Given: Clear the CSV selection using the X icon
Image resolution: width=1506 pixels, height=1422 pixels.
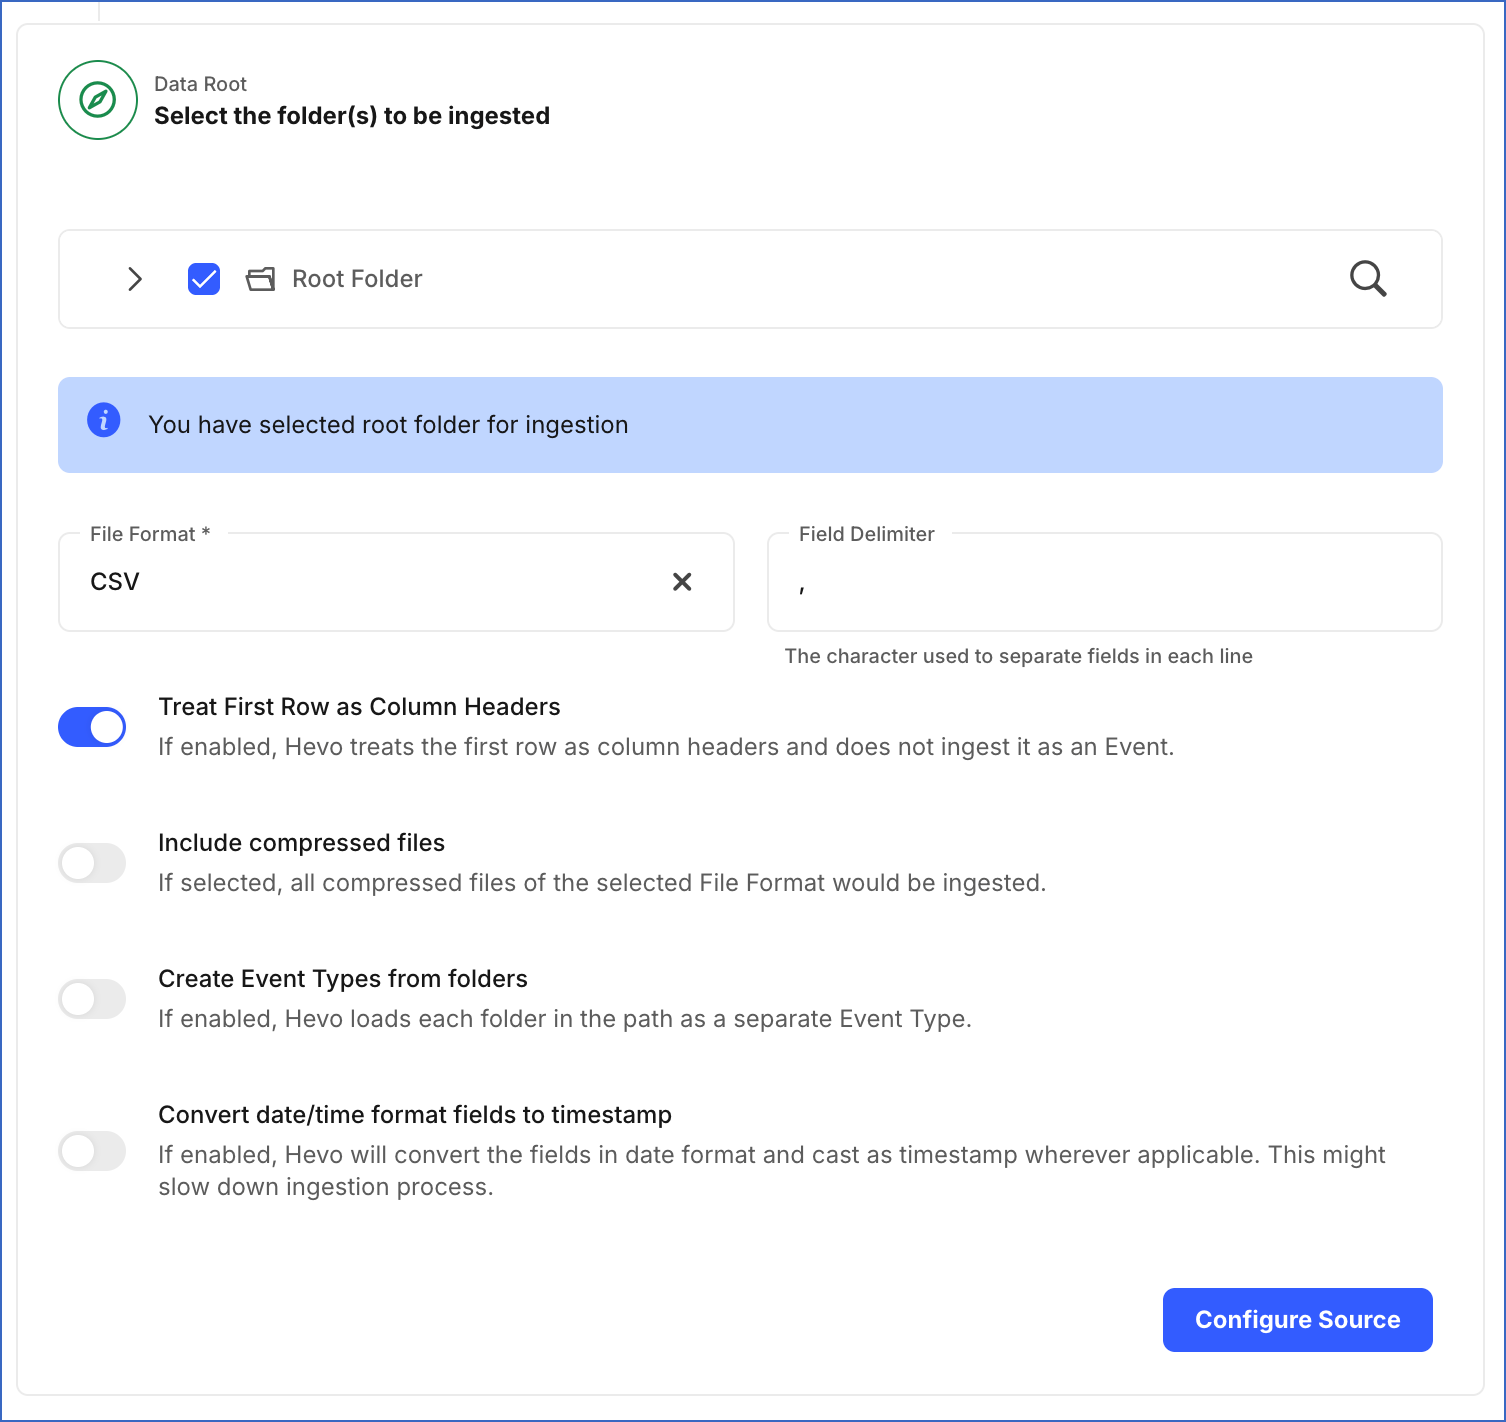Looking at the screenshot, I should coord(683,581).
